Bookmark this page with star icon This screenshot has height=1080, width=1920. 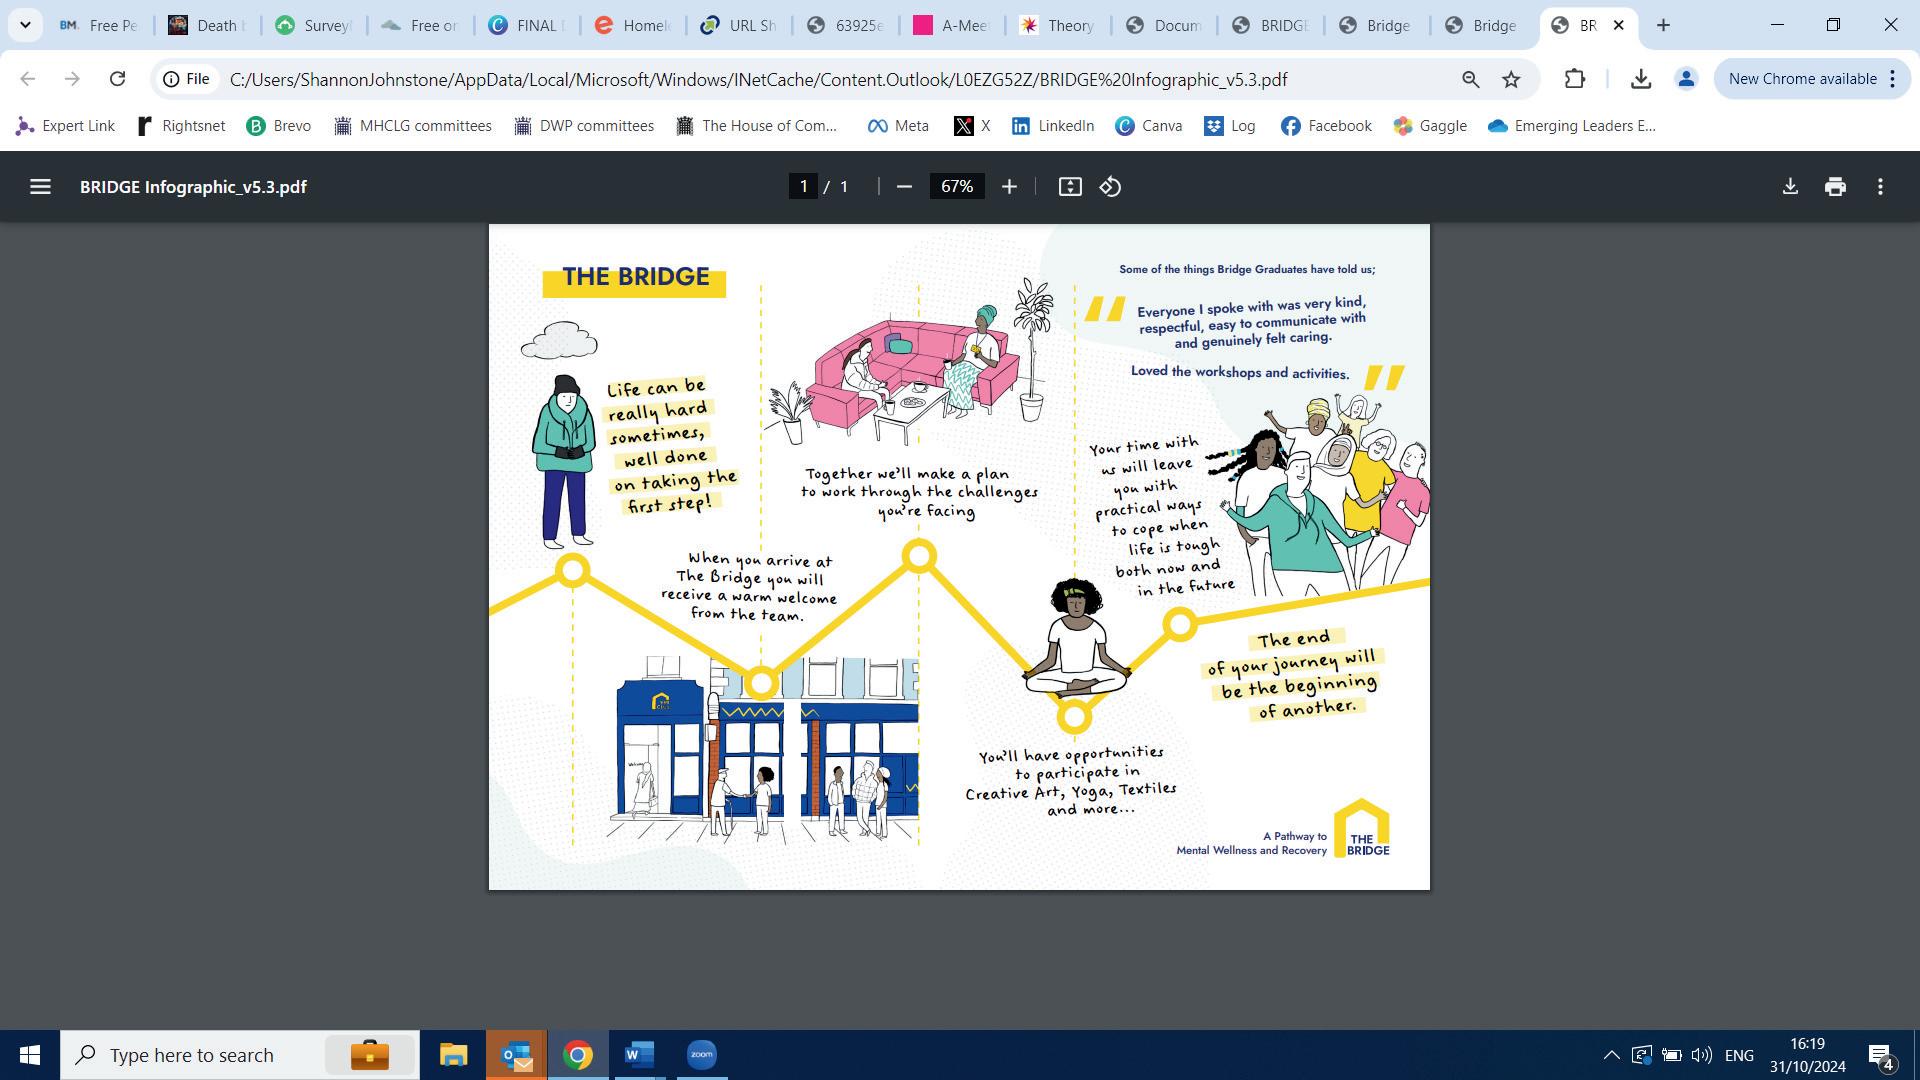click(1511, 79)
